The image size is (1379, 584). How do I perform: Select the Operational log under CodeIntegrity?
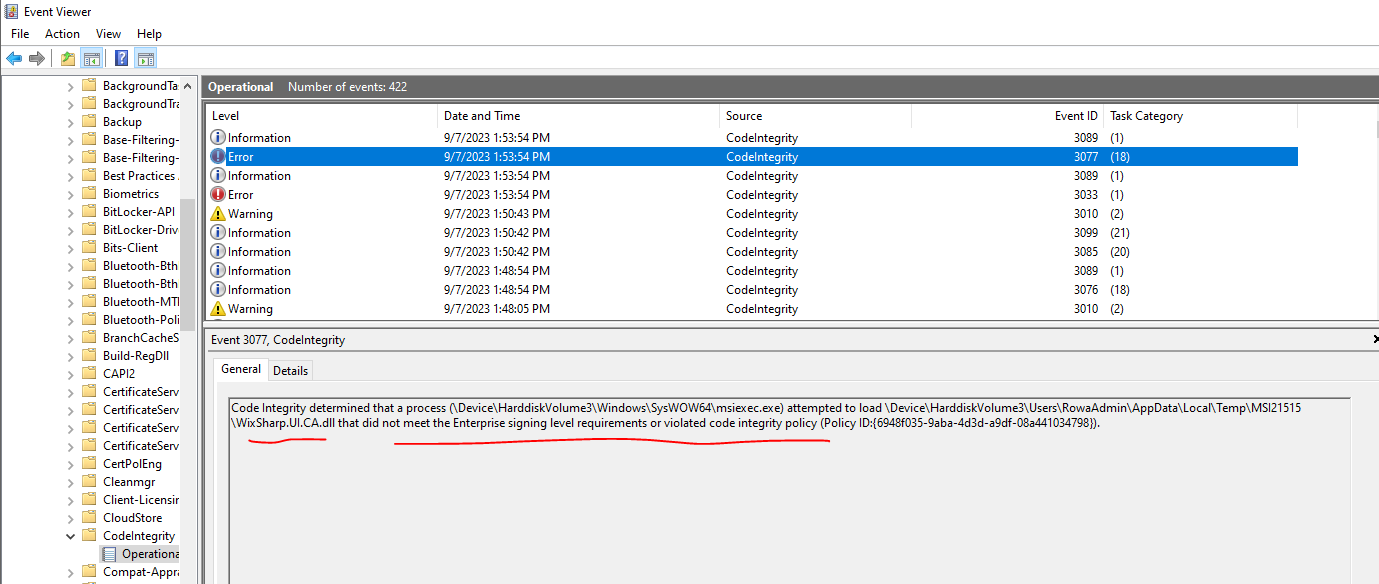150,553
